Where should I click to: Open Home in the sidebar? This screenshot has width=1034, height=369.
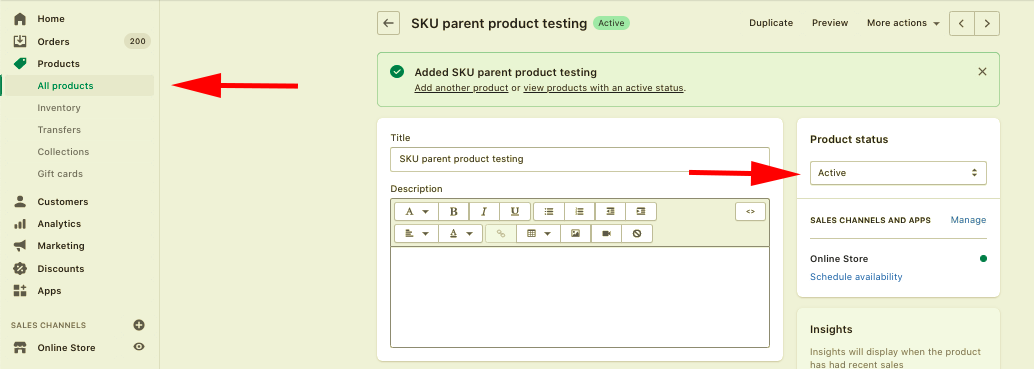click(x=51, y=19)
